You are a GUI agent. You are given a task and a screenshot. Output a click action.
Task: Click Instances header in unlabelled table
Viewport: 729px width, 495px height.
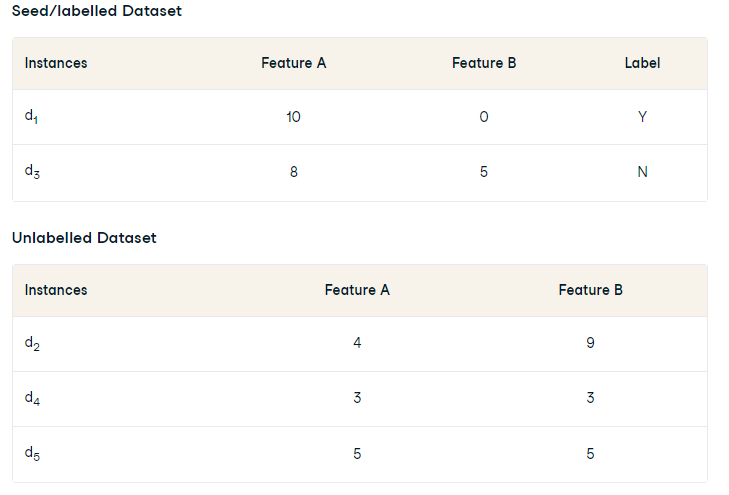coord(56,290)
